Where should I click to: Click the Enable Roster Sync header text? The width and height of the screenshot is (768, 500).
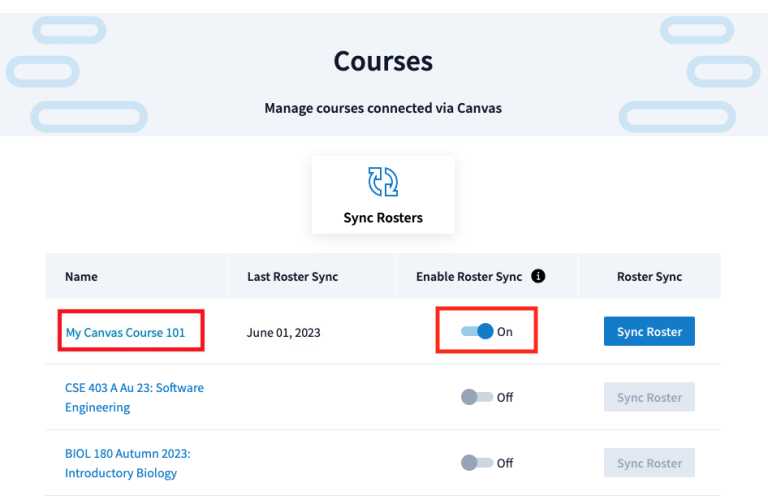click(x=469, y=277)
